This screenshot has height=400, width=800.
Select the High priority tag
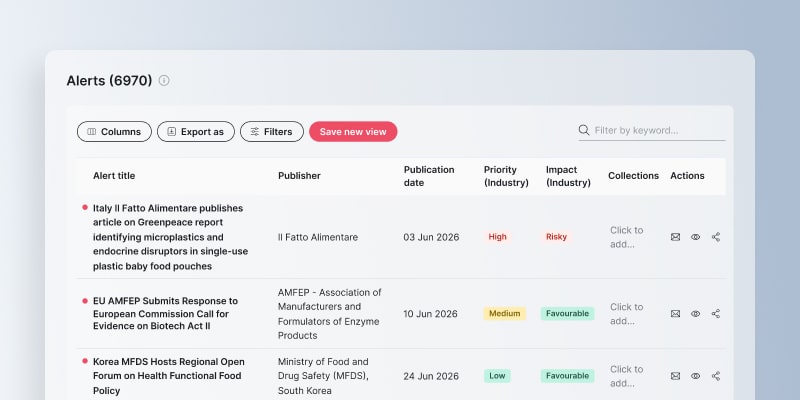(x=497, y=237)
